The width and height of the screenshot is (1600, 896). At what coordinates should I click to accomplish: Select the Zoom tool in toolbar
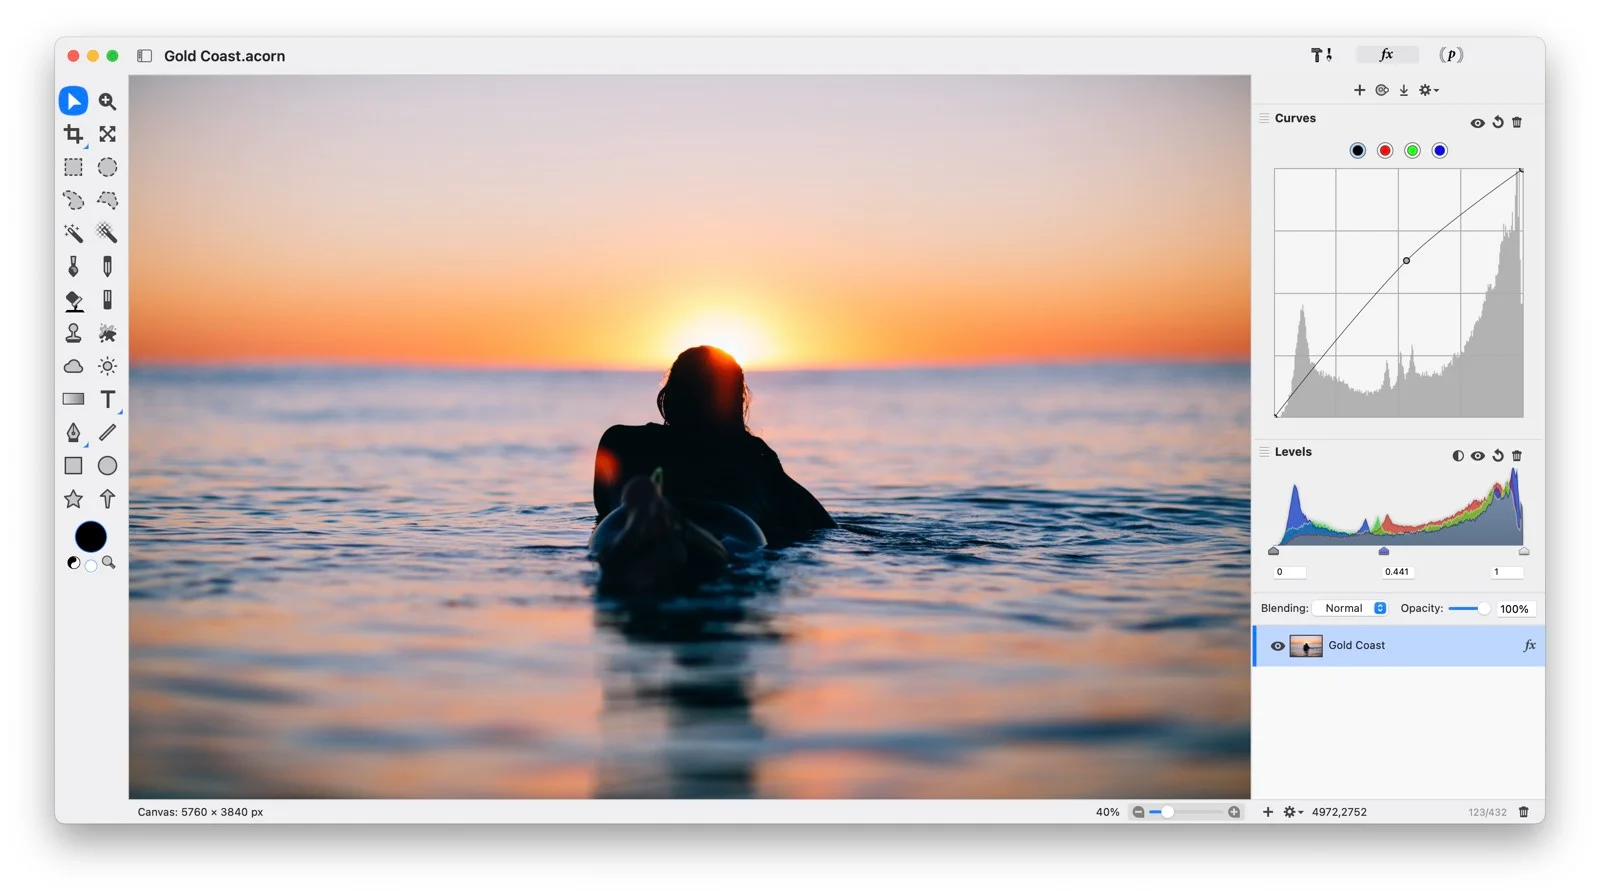pyautogui.click(x=107, y=101)
